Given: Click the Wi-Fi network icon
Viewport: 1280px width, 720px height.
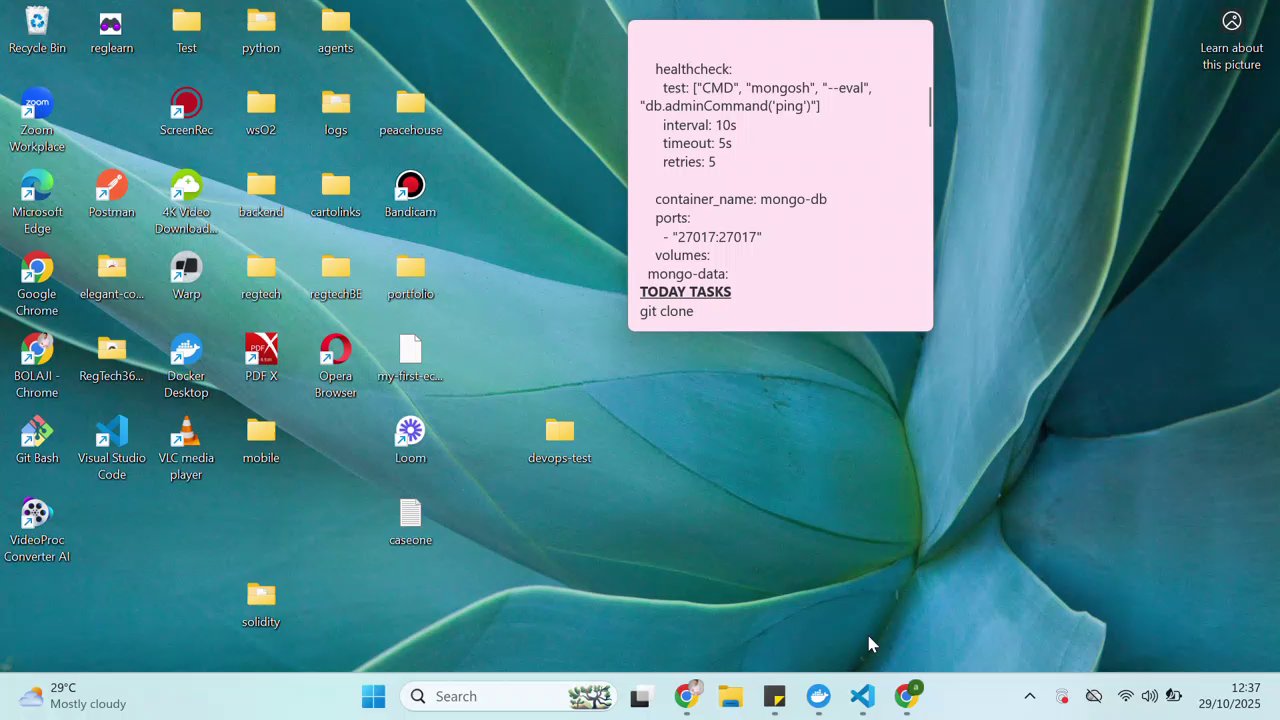Looking at the screenshot, I should (1126, 697).
